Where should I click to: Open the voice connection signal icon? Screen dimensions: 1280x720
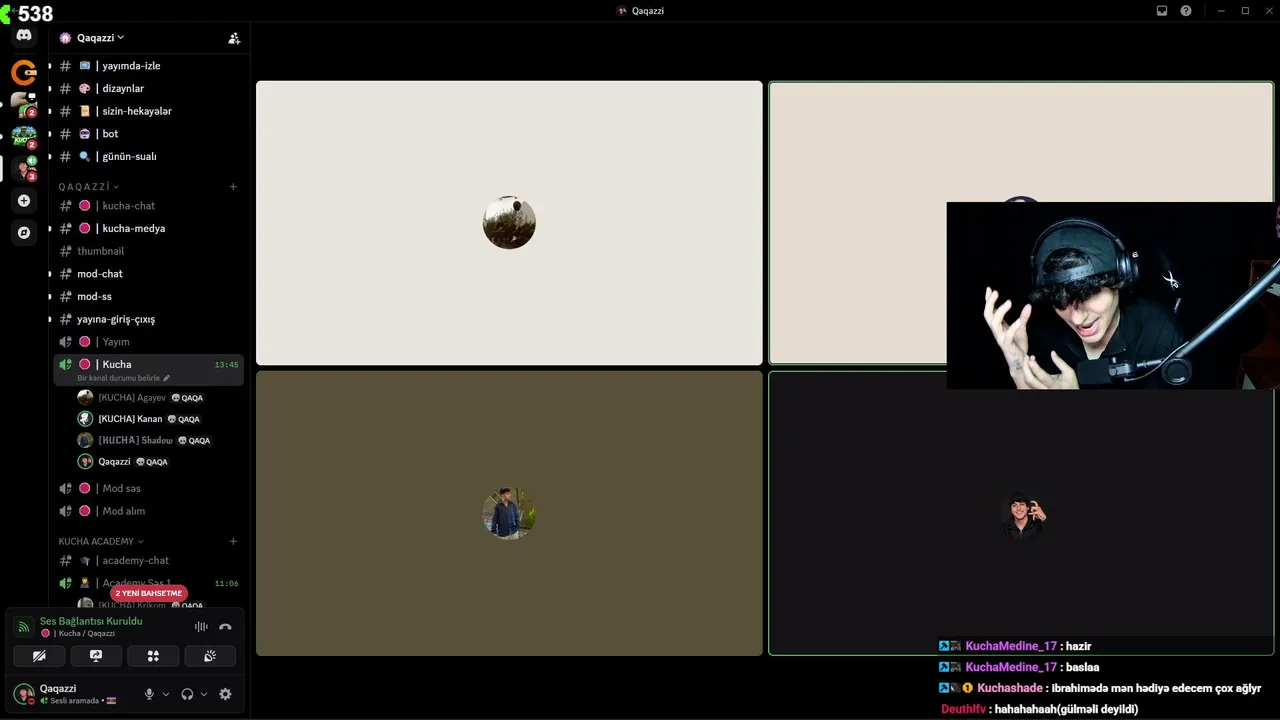[x=24, y=627]
